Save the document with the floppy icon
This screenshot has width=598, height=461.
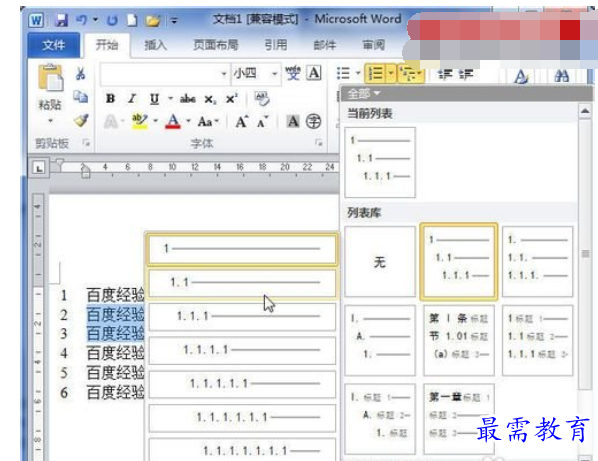(61, 20)
